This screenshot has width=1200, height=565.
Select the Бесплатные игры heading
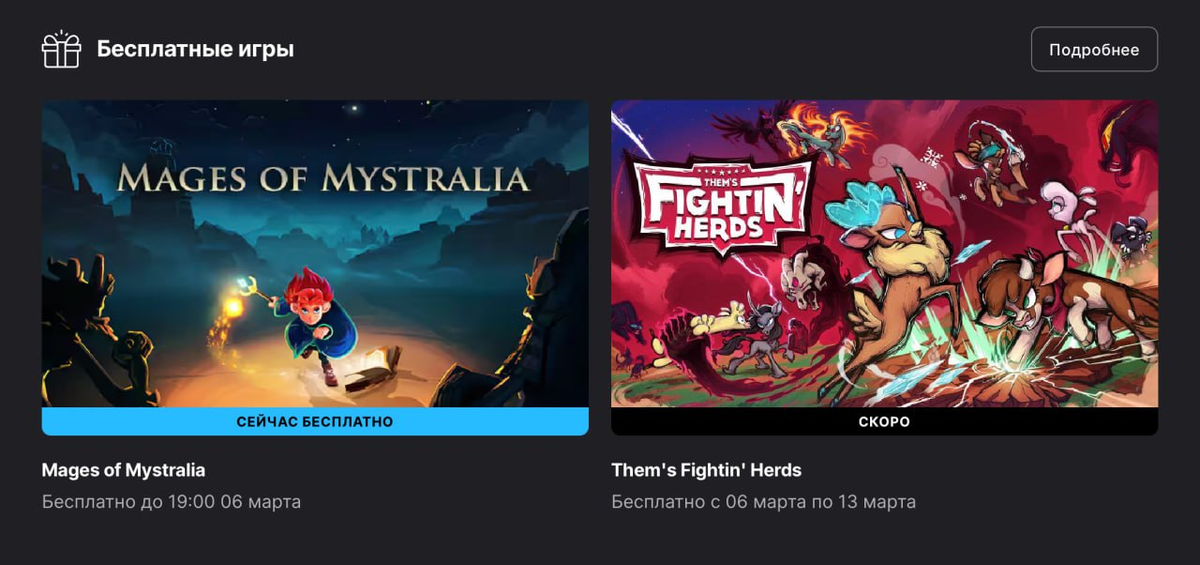click(x=195, y=49)
